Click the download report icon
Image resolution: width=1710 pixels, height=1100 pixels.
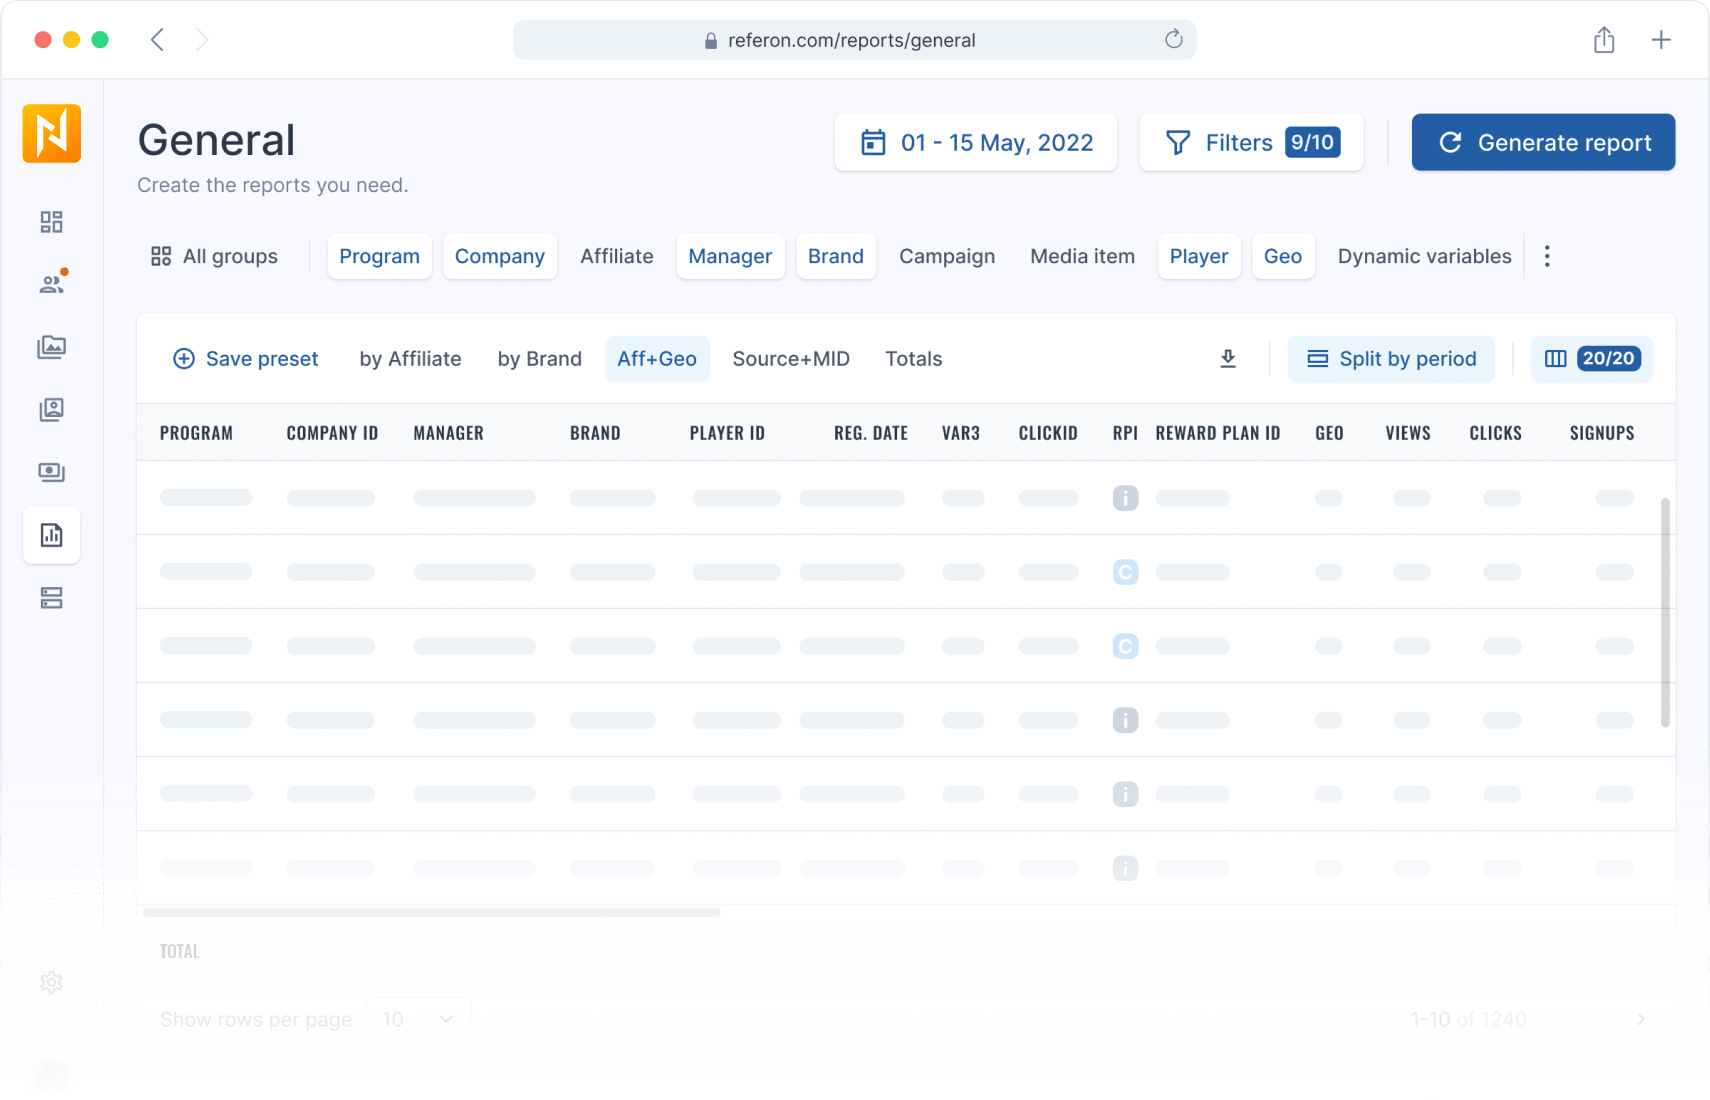click(1228, 359)
